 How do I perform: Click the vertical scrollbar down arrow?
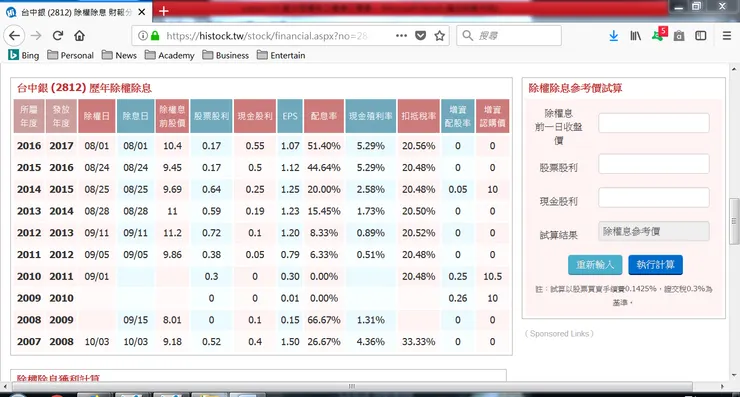[x=734, y=376]
